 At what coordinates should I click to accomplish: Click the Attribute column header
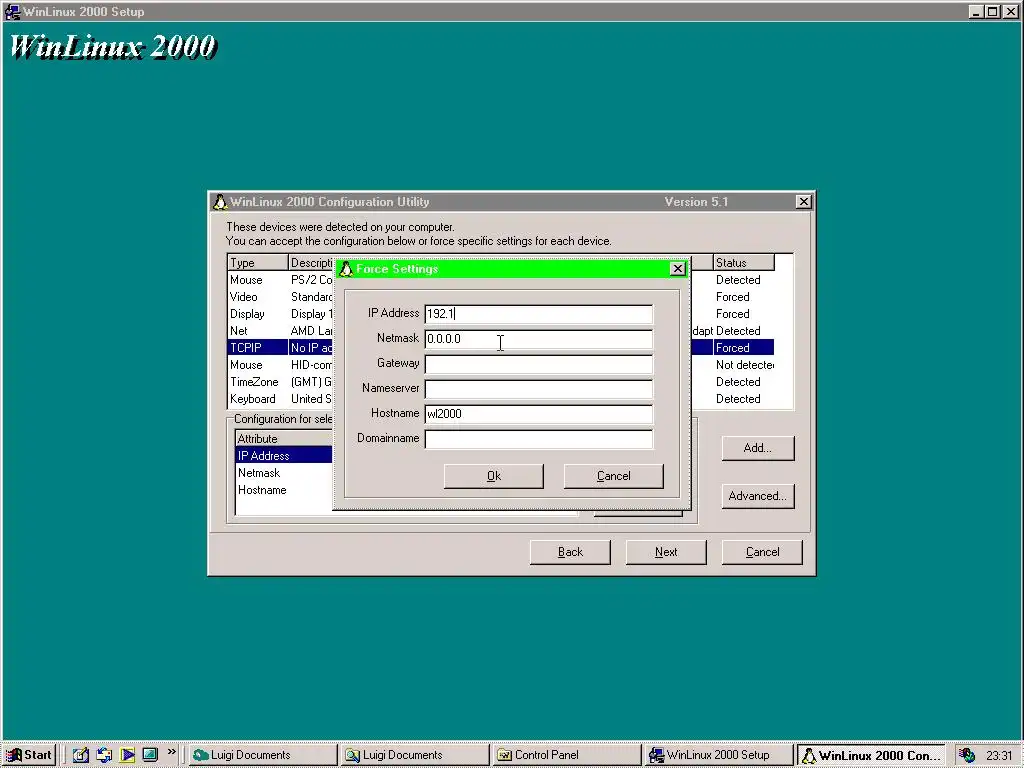(x=284, y=439)
